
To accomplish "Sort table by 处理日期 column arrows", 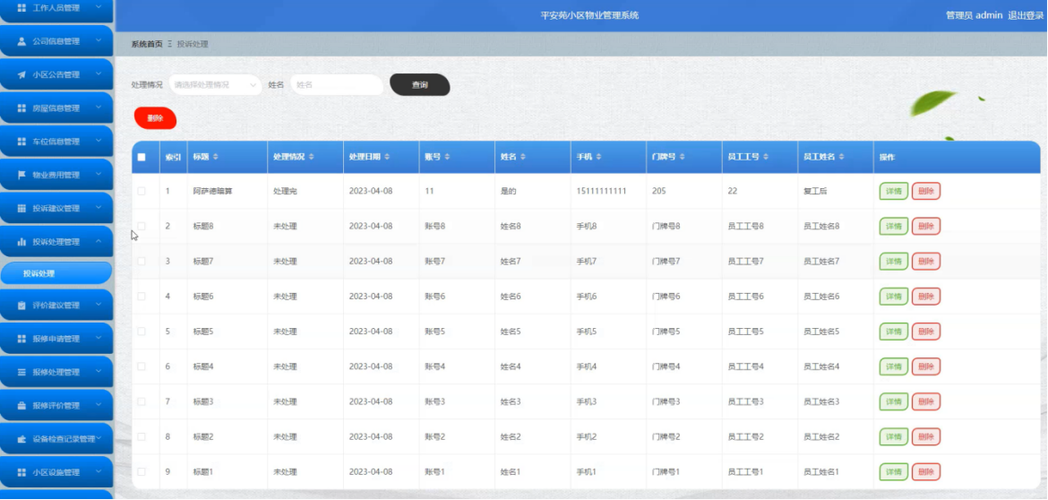I will point(387,157).
